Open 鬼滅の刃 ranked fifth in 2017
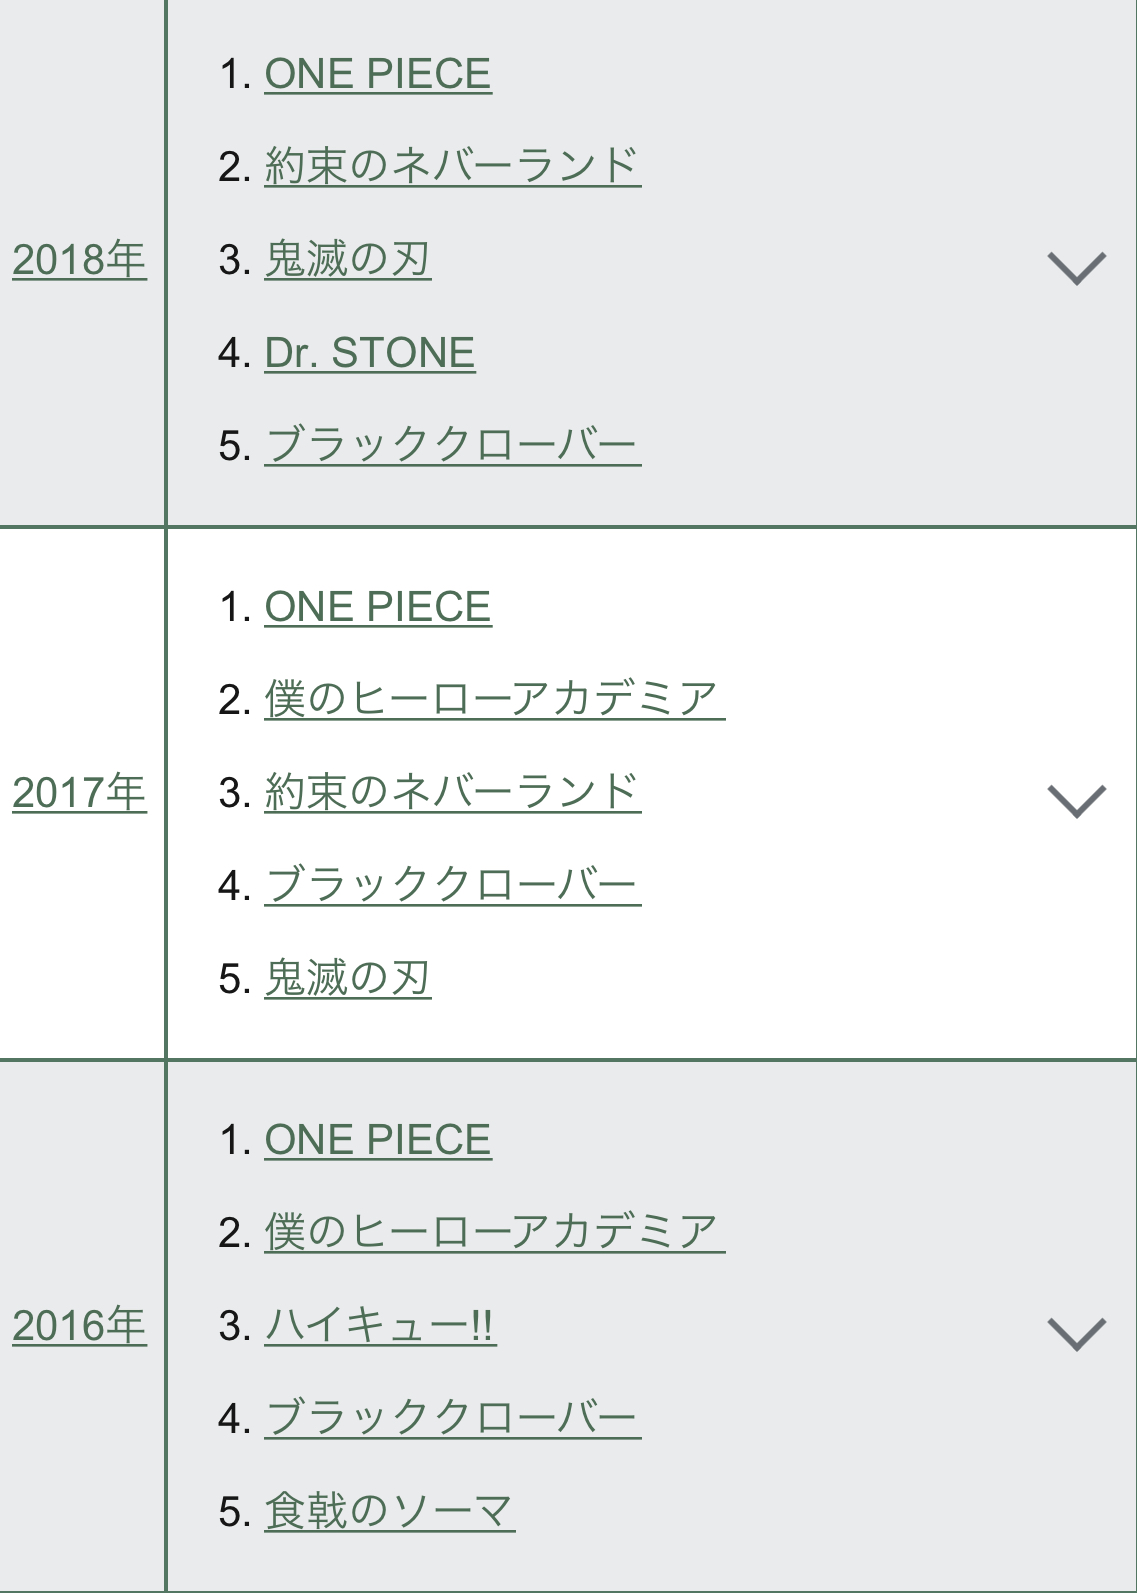 pyautogui.click(x=348, y=978)
